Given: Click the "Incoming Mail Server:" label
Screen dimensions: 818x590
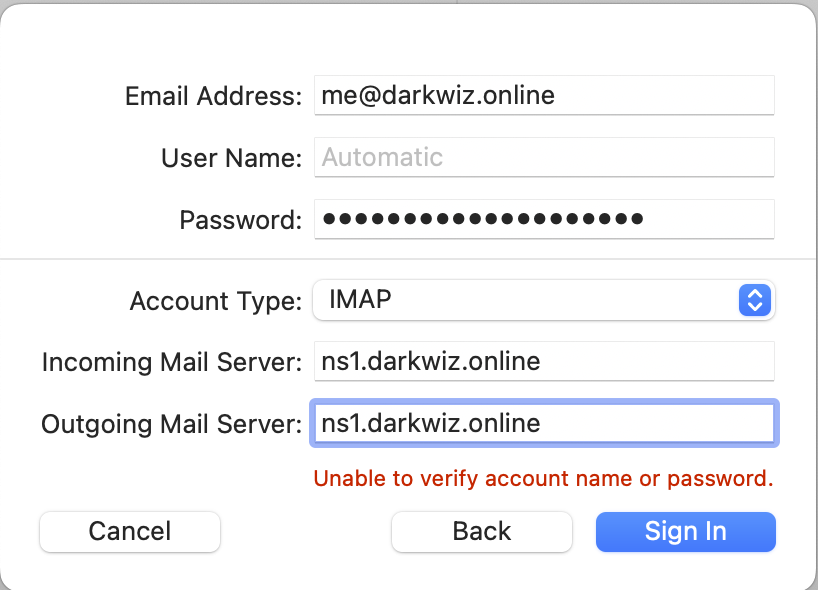Looking at the screenshot, I should (x=171, y=362).
